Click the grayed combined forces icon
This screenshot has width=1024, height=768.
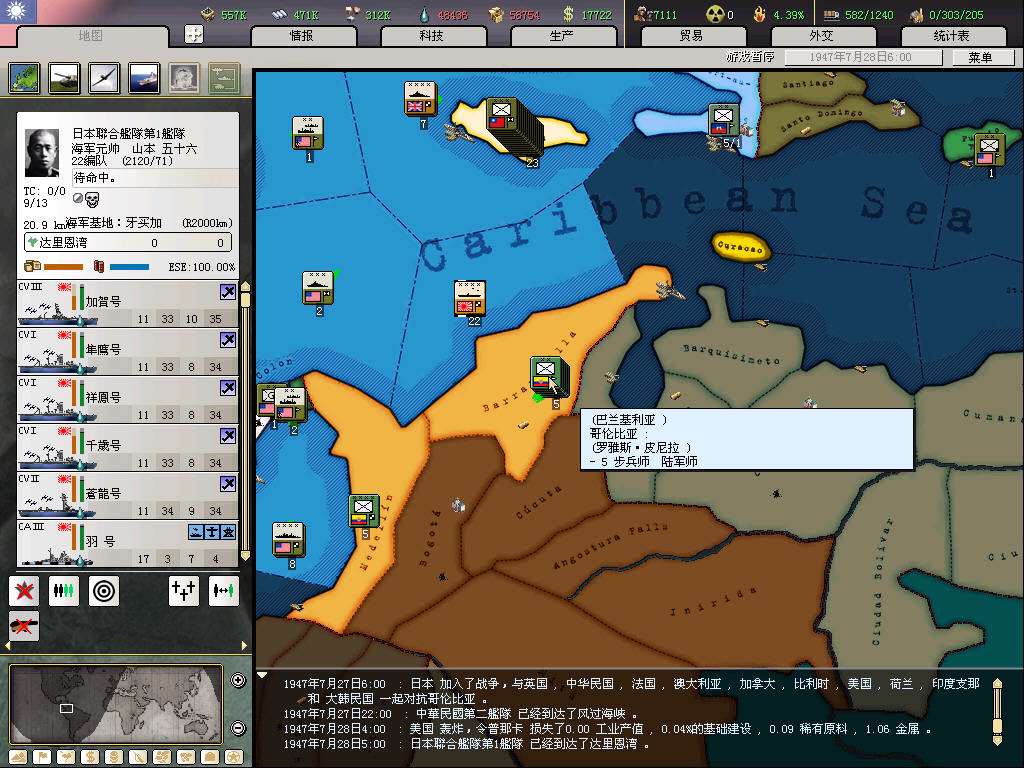[x=224, y=78]
